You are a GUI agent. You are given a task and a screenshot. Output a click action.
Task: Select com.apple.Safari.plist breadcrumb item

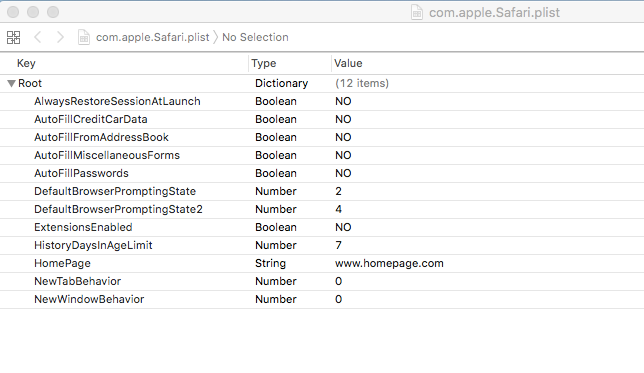click(152, 37)
